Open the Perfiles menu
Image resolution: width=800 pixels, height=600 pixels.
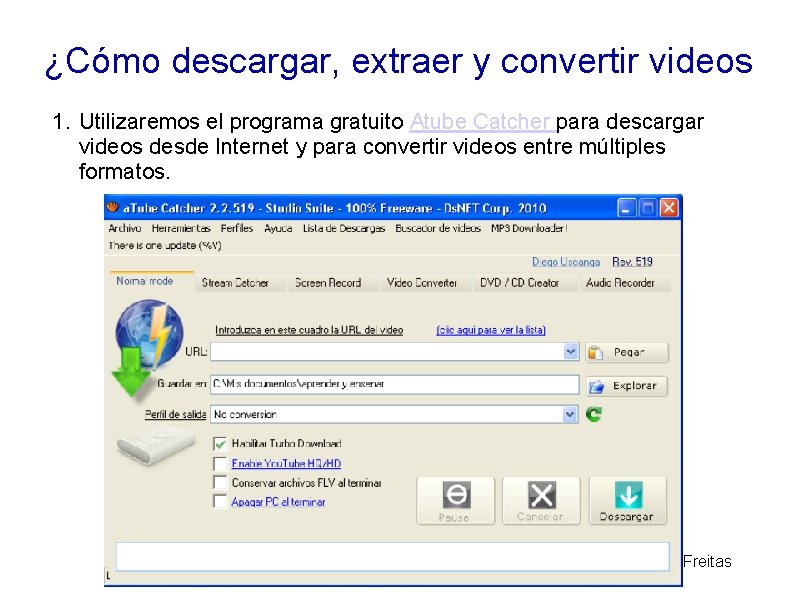coord(237,228)
